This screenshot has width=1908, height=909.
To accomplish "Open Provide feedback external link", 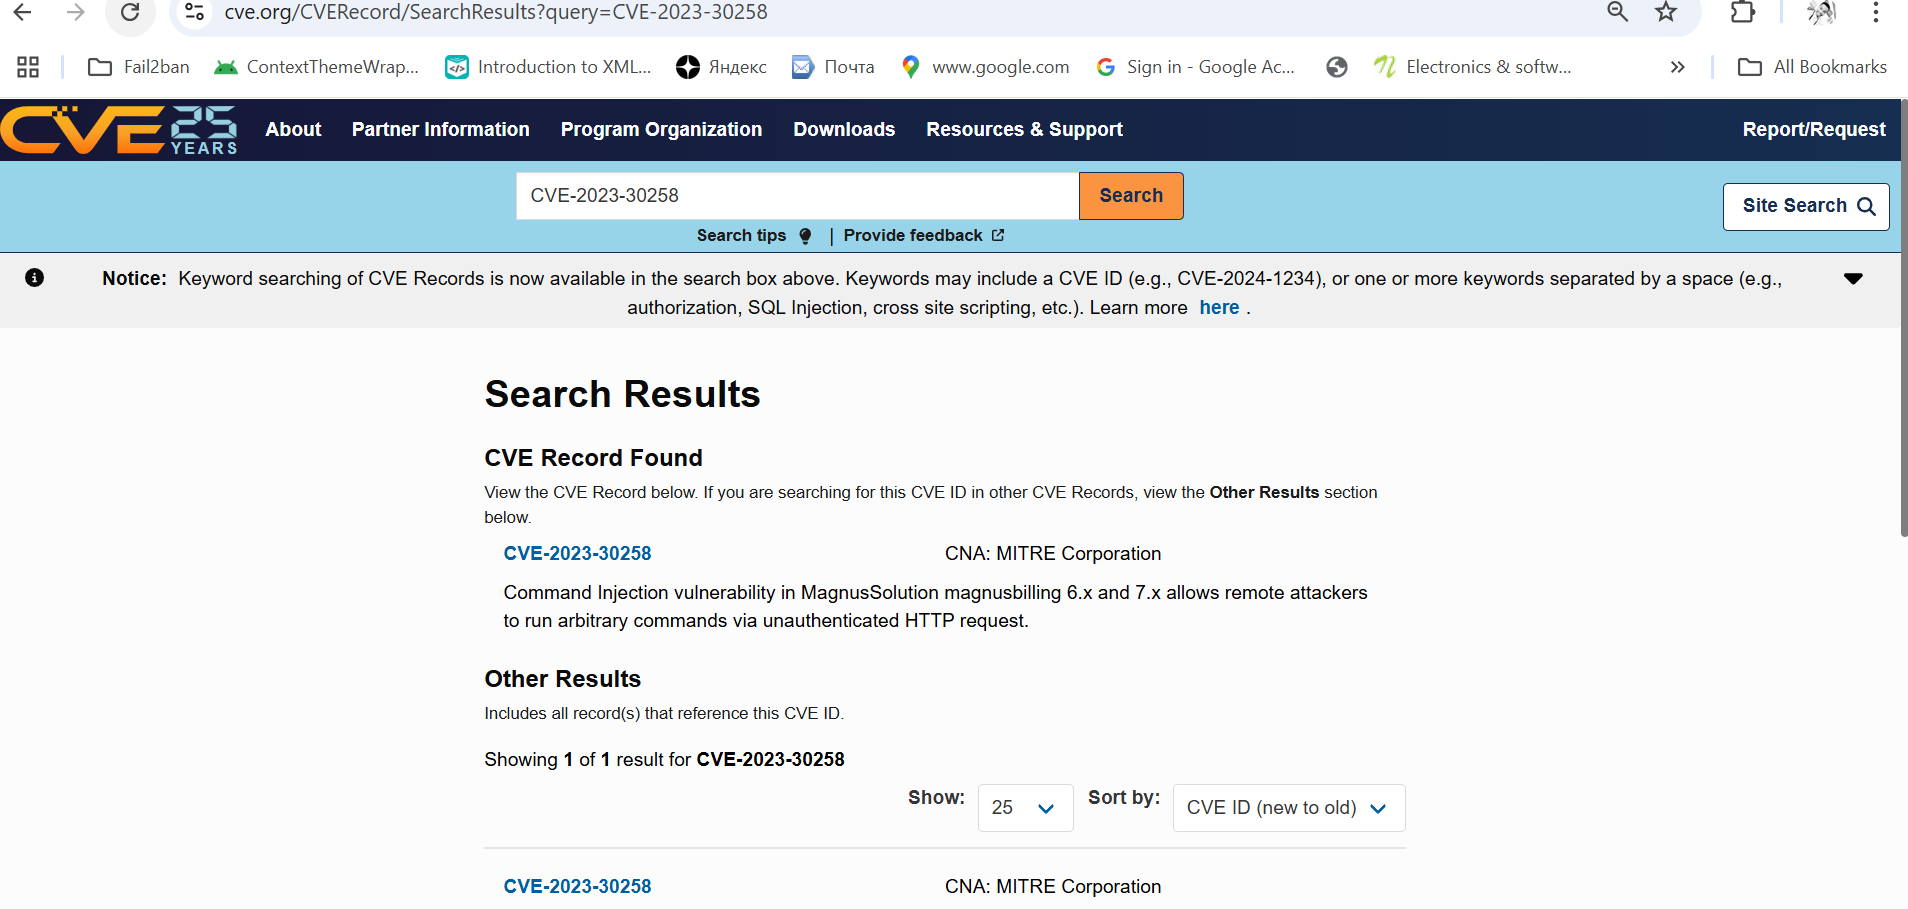I will pyautogui.click(x=924, y=235).
